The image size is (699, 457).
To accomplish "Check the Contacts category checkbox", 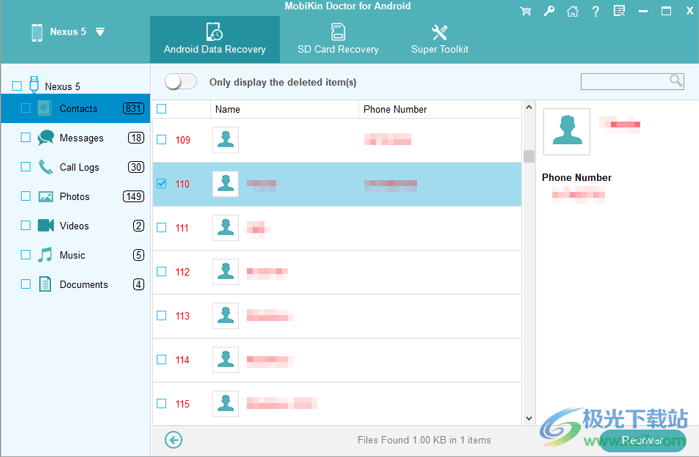I will [x=26, y=108].
